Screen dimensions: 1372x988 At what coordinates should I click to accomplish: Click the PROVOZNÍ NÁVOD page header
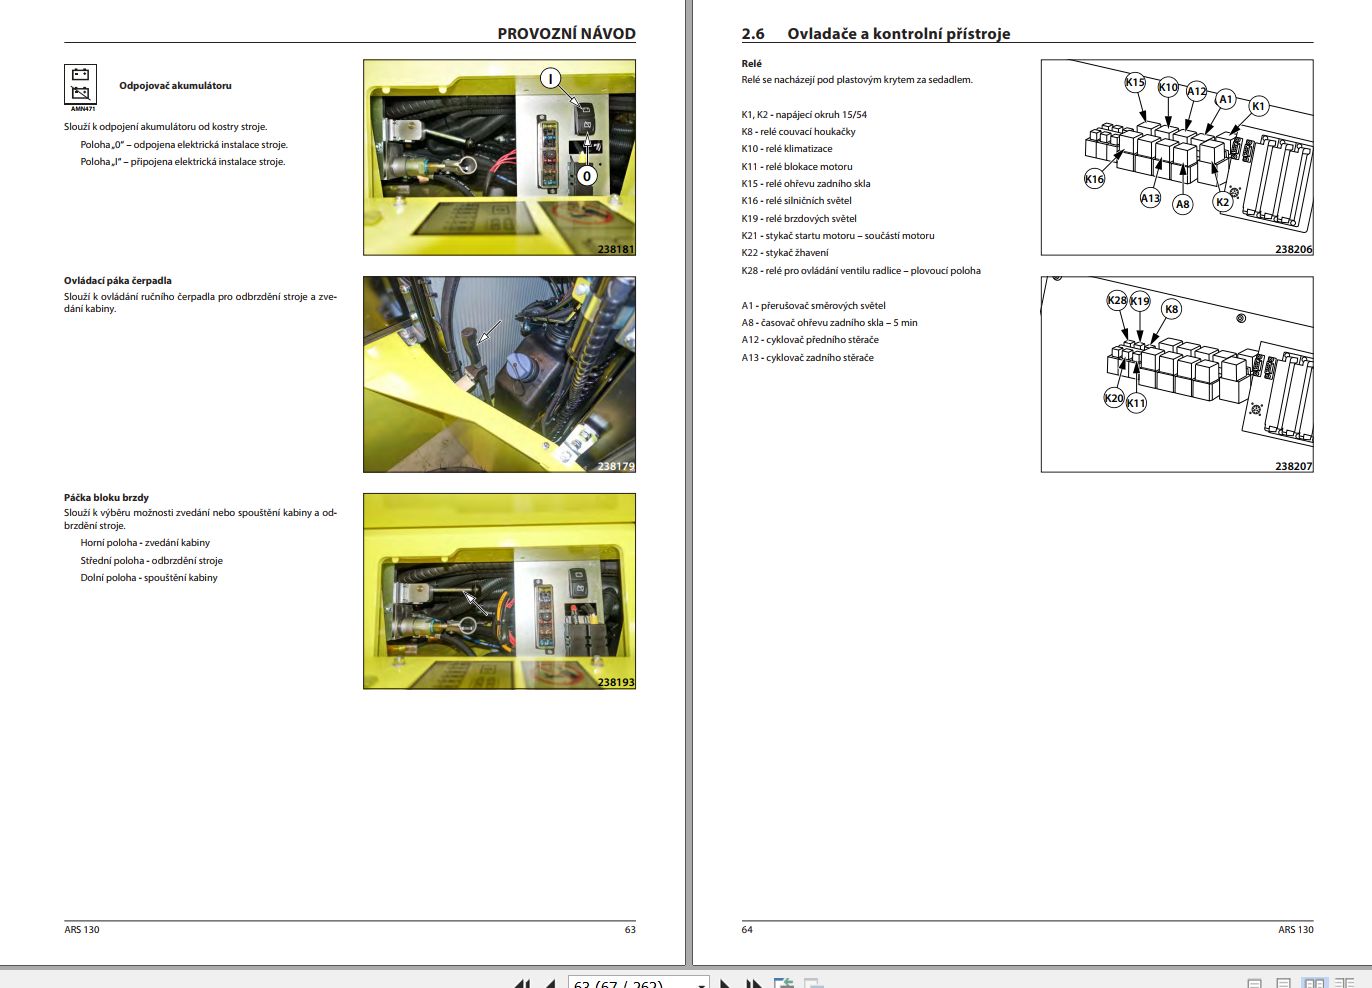pyautogui.click(x=566, y=33)
